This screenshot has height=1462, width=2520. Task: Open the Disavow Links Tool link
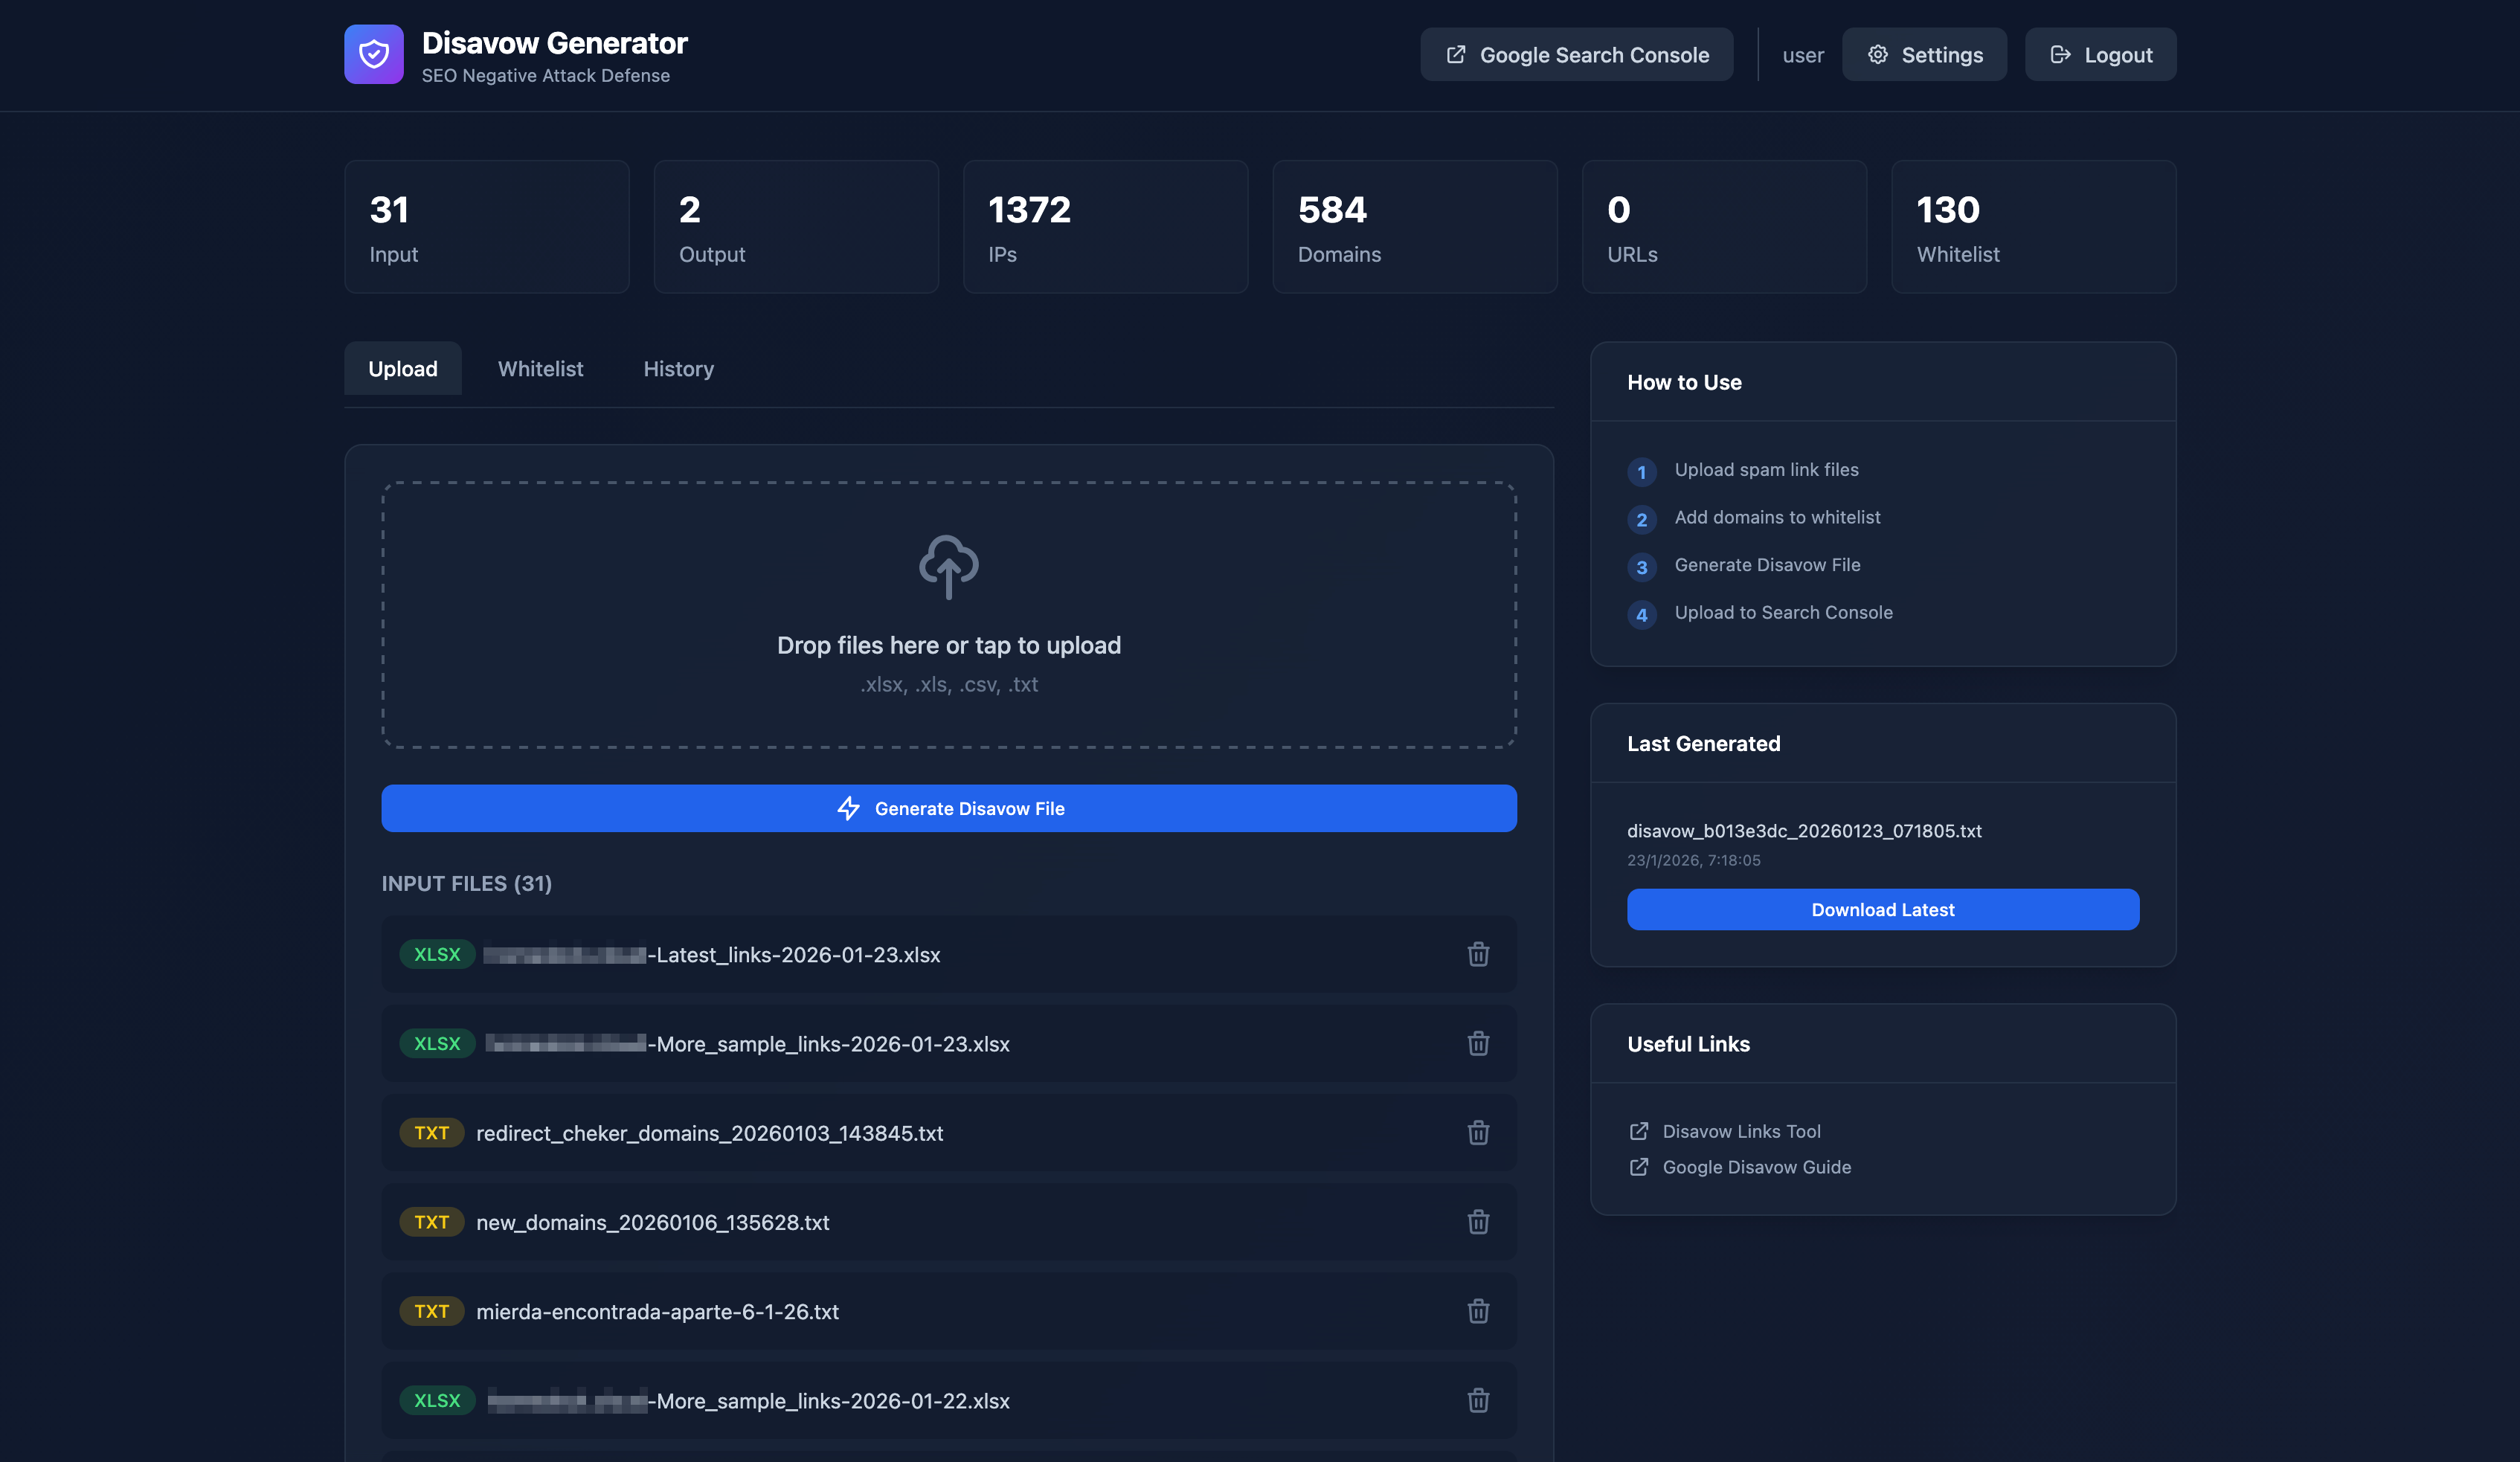coord(1740,1131)
